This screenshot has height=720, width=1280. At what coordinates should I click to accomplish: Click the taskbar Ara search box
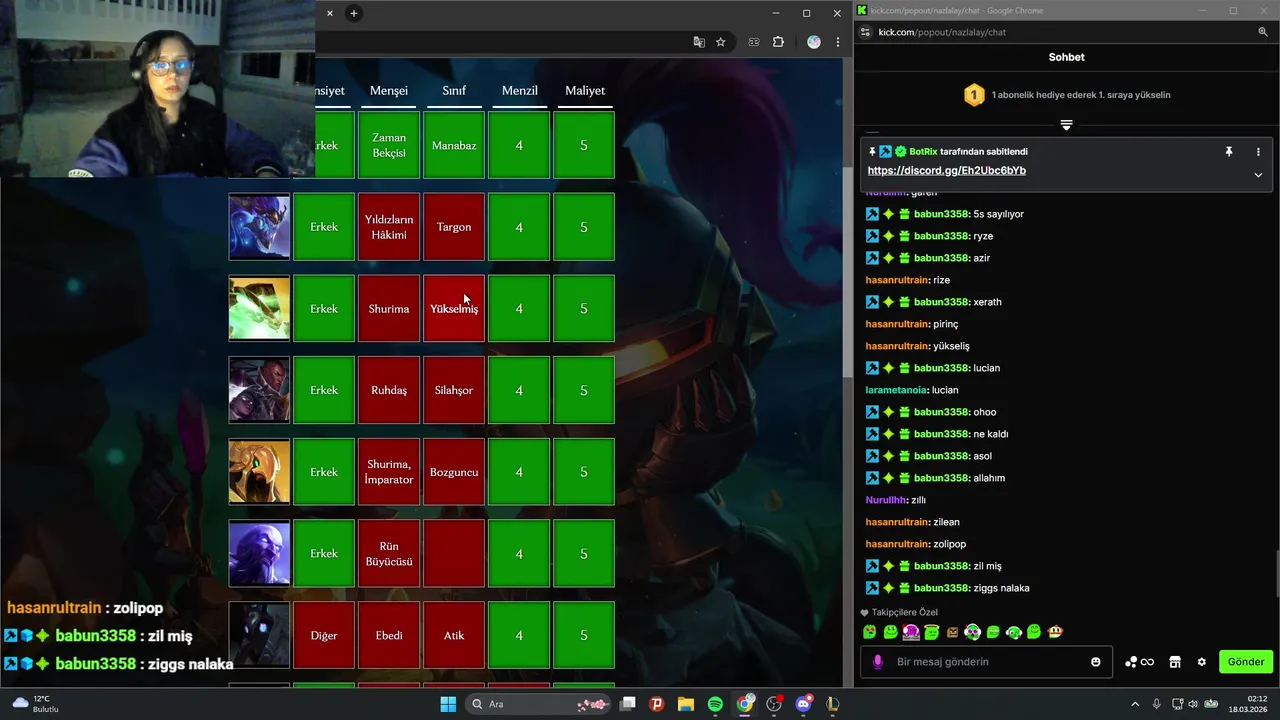click(x=538, y=704)
